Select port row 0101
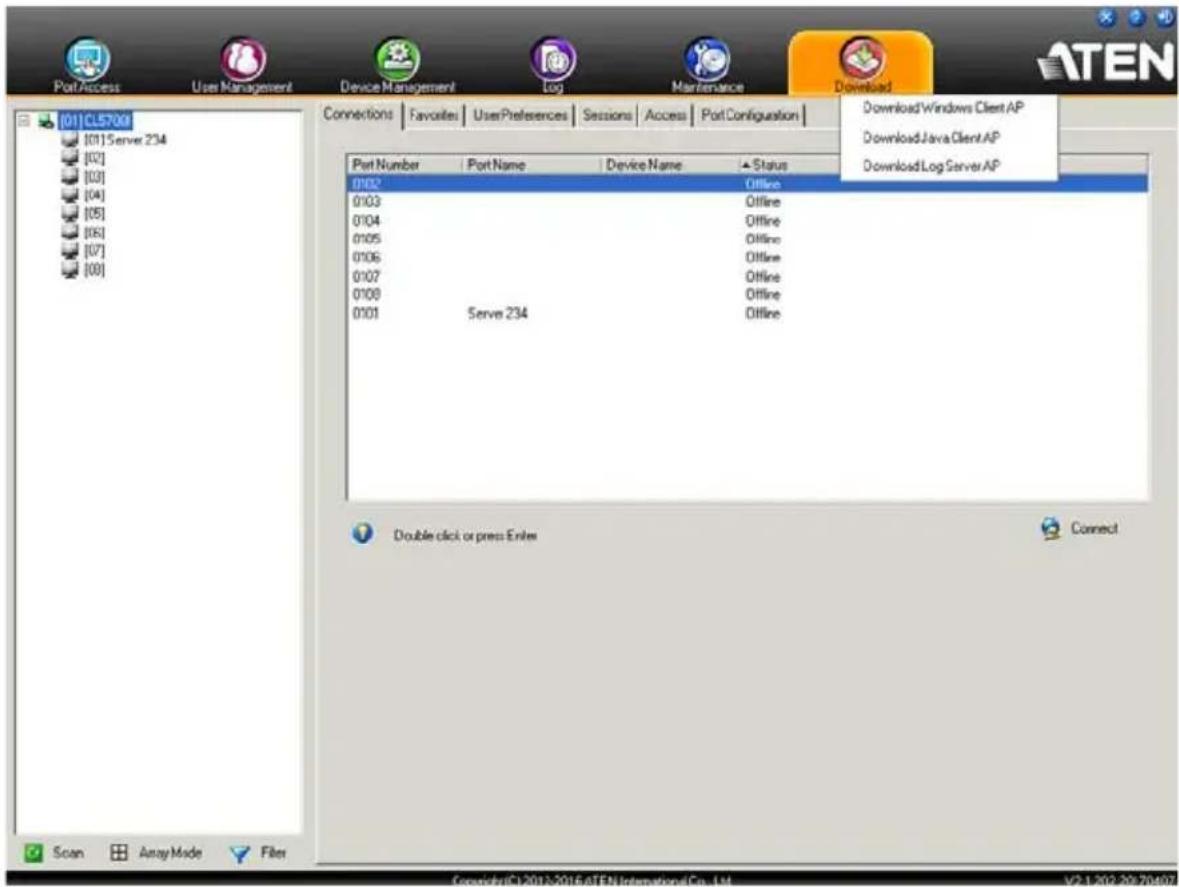Screen dimensions: 1179x887 point(747,313)
